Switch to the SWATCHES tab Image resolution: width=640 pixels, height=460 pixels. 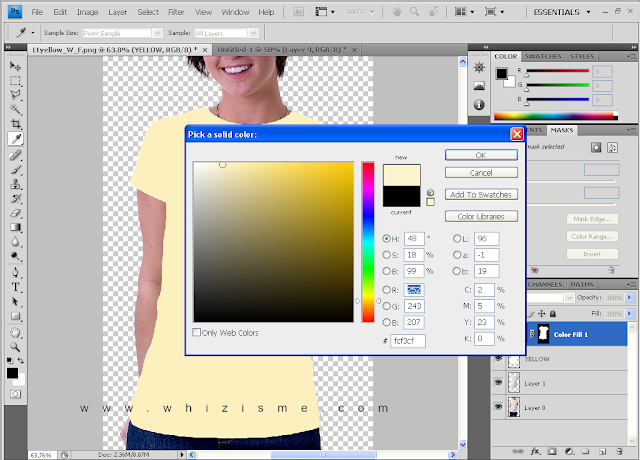543,56
